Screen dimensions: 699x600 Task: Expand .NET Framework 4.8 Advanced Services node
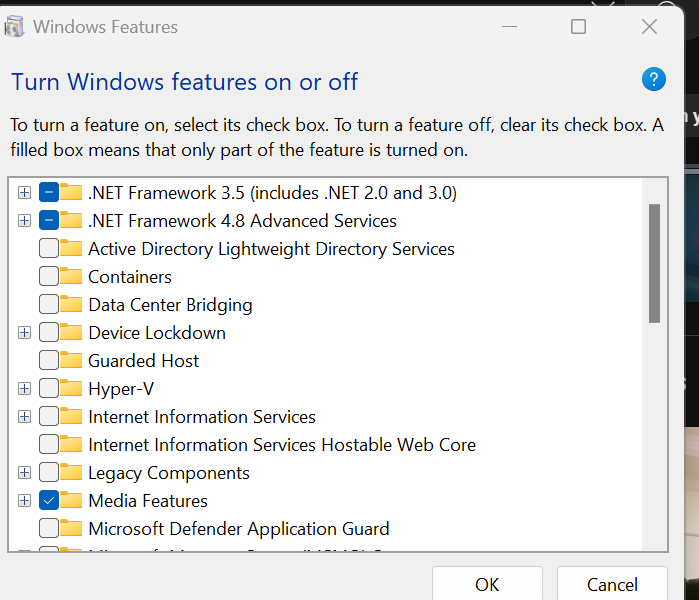[25, 221]
